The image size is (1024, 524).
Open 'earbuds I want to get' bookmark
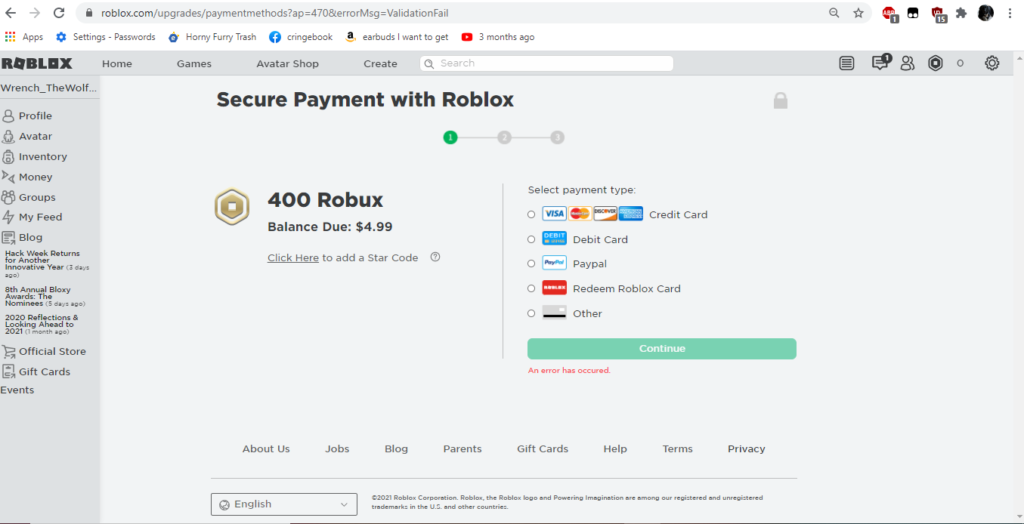click(397, 37)
